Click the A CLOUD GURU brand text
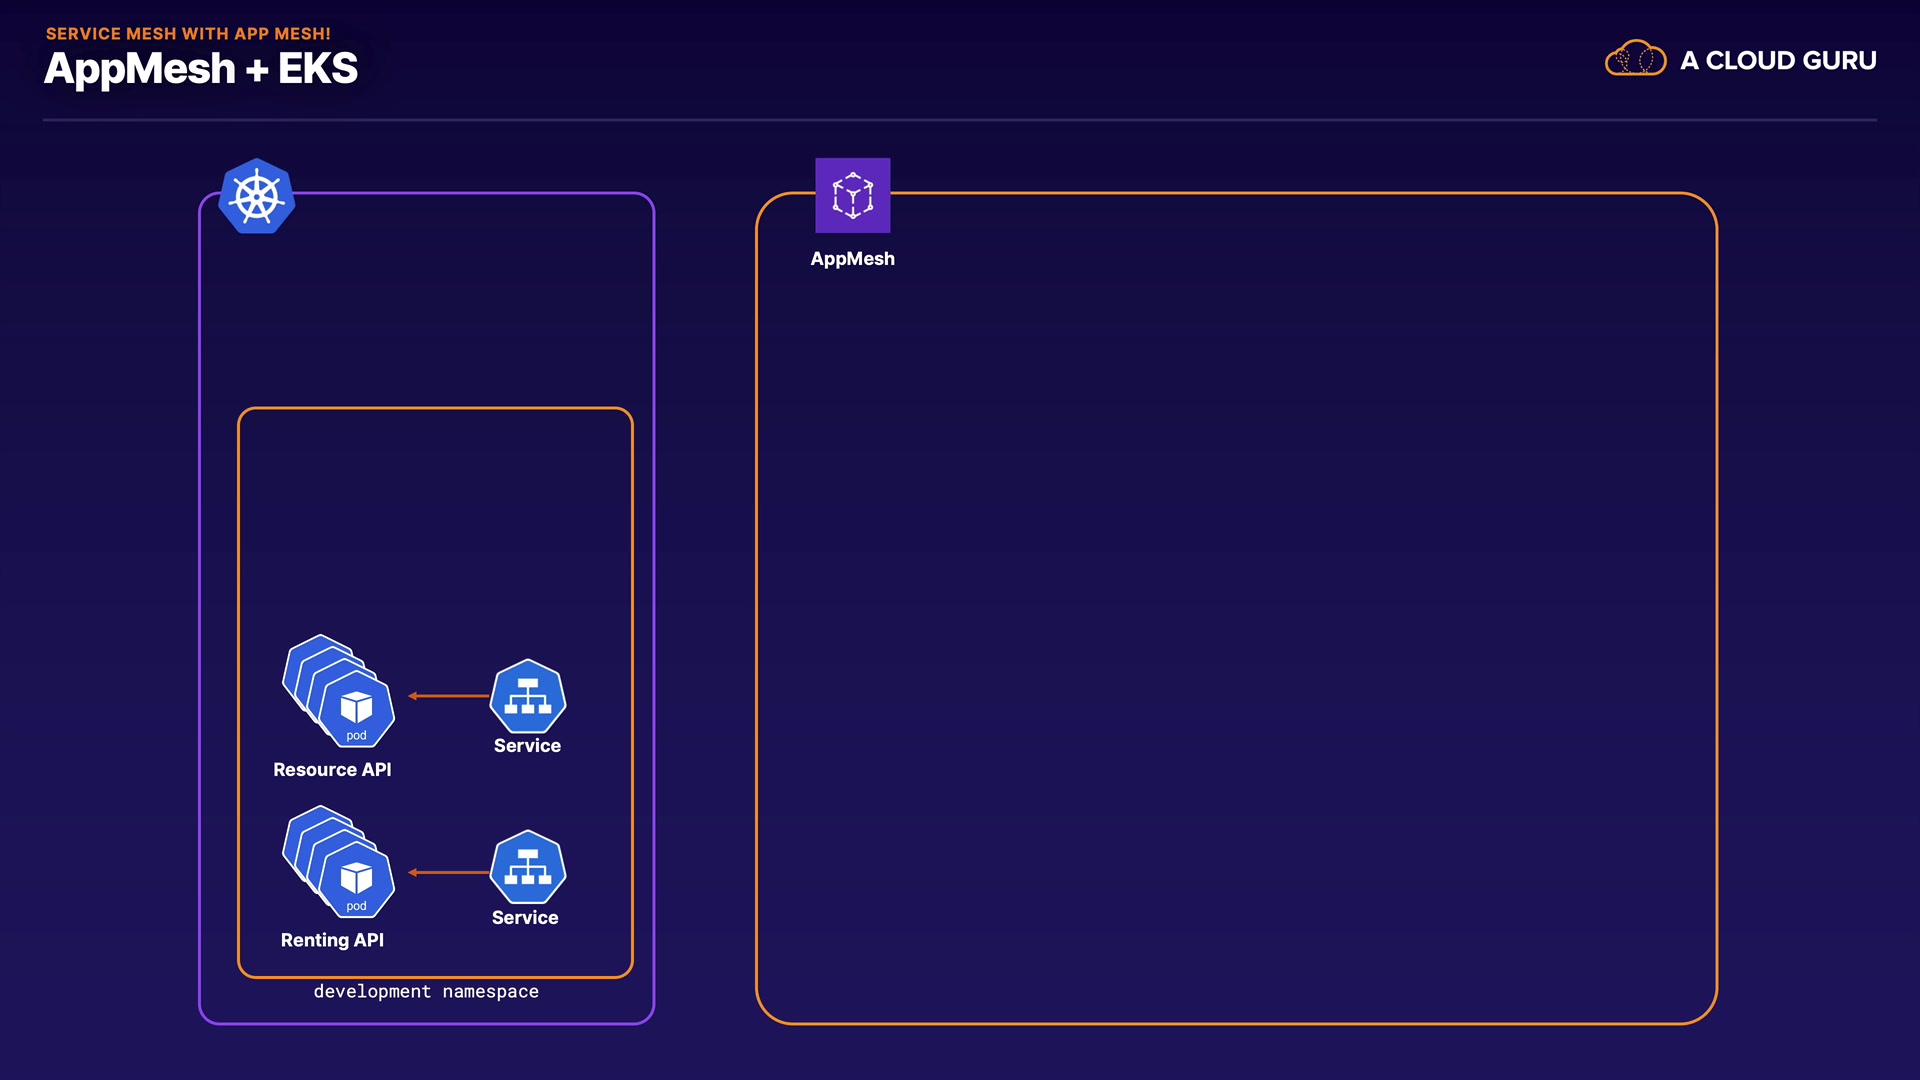The height and width of the screenshot is (1080, 1920). click(1778, 60)
